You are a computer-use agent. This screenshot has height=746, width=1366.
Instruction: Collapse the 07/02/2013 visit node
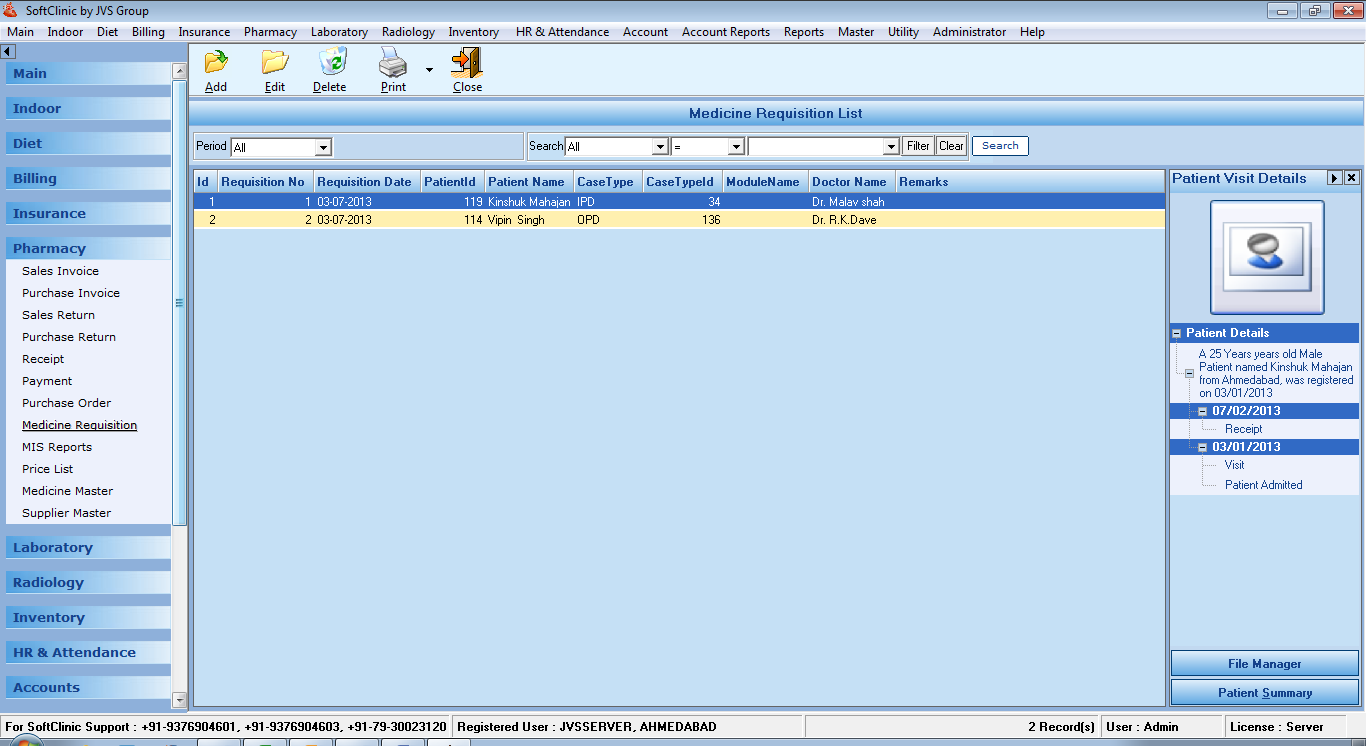1203,412
